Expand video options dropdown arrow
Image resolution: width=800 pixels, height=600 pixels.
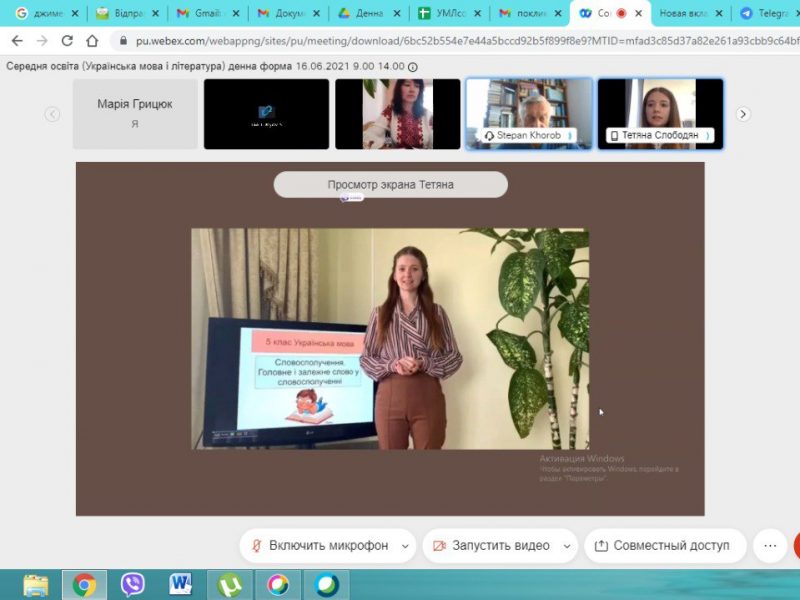(567, 546)
